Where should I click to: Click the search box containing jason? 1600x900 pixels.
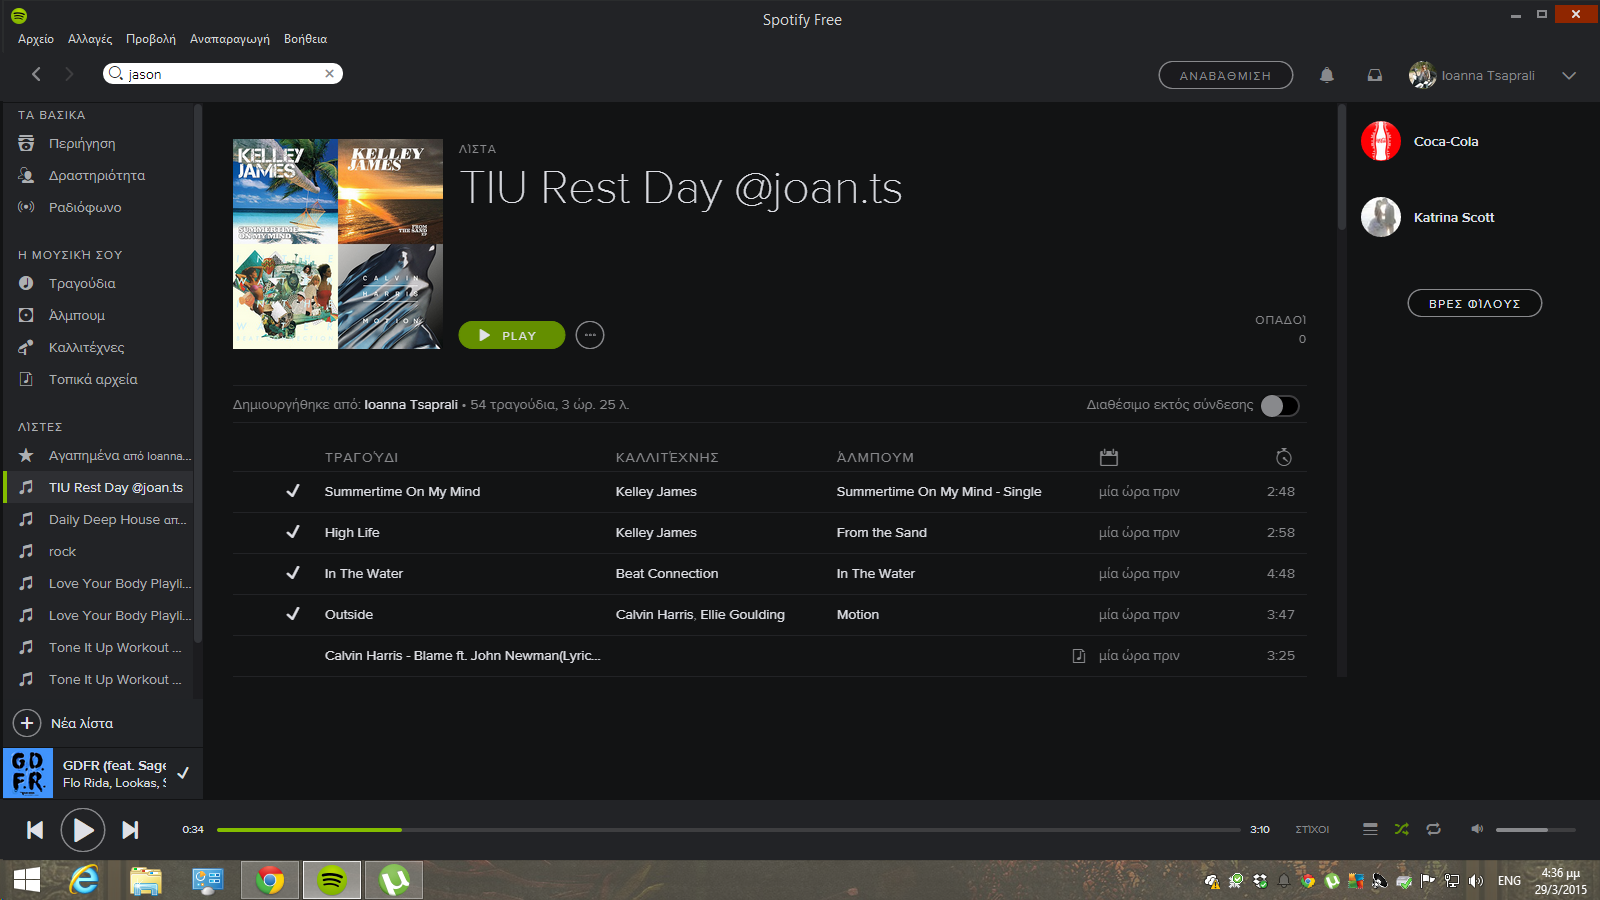223,74
